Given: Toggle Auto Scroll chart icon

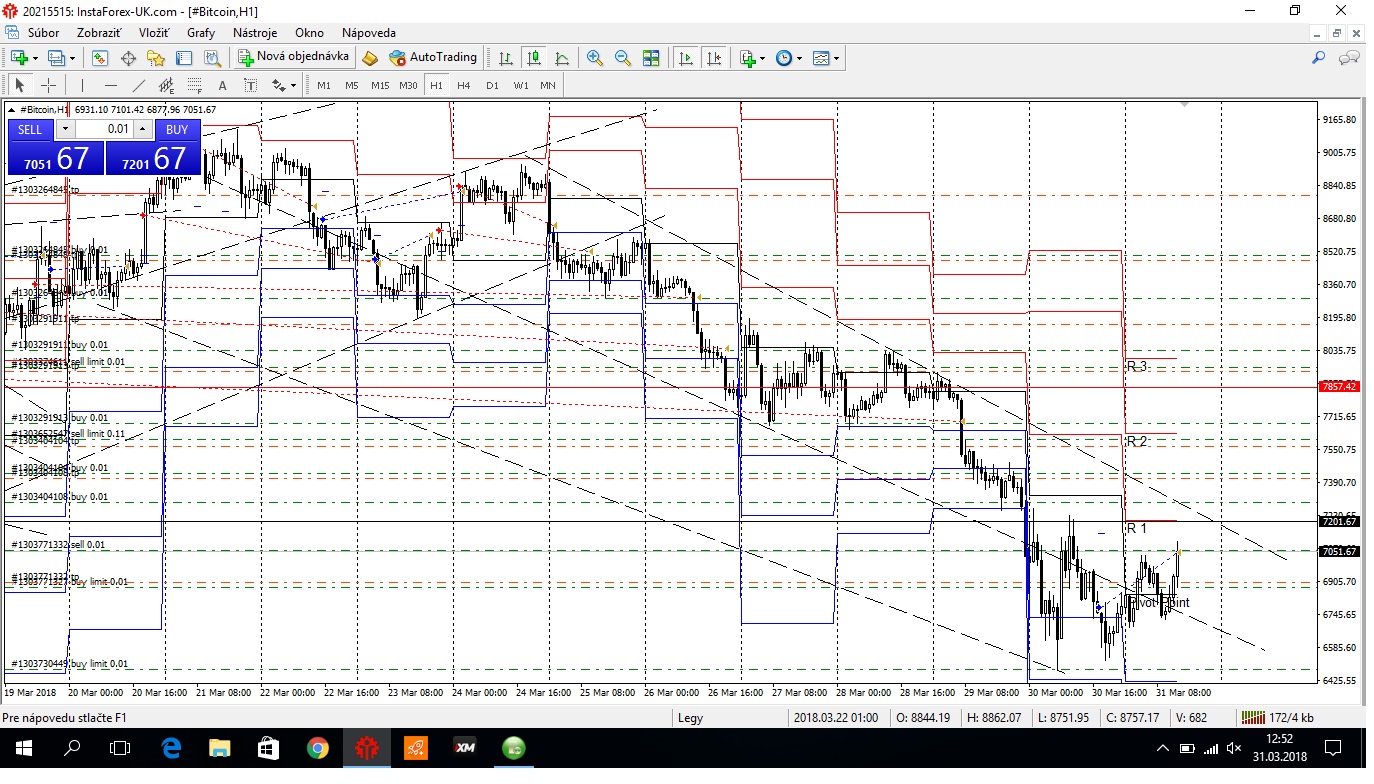Looking at the screenshot, I should (686, 58).
